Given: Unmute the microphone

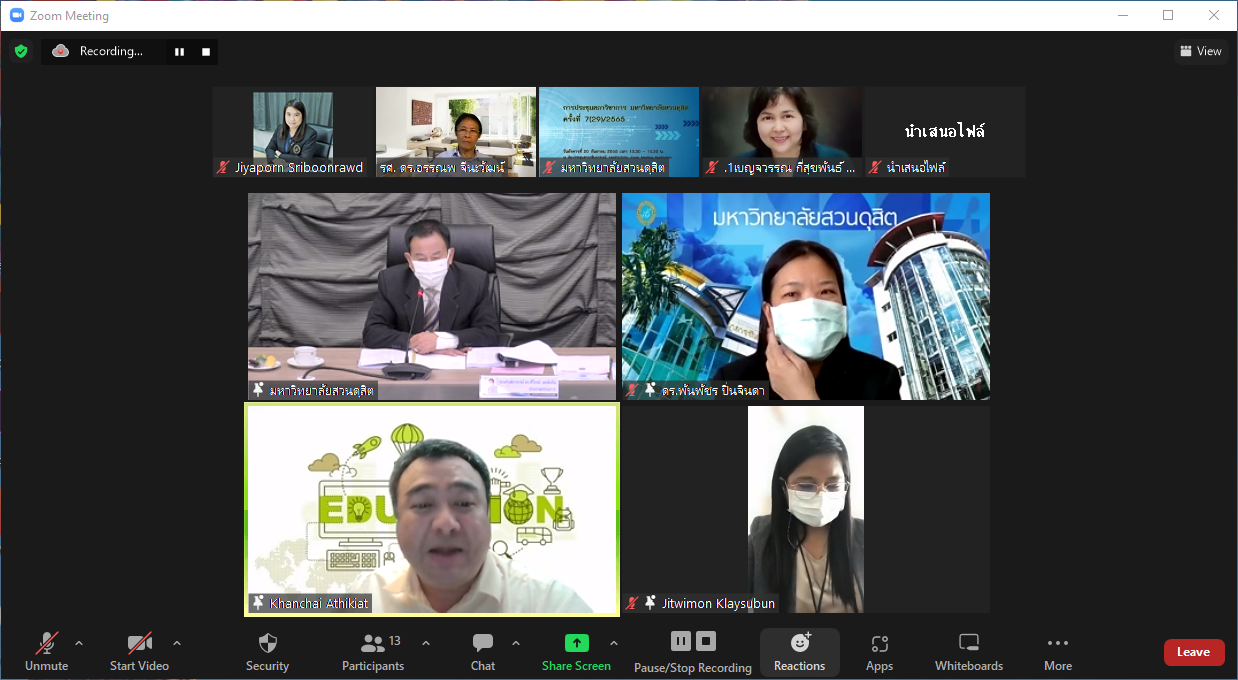Looking at the screenshot, I should [x=47, y=651].
